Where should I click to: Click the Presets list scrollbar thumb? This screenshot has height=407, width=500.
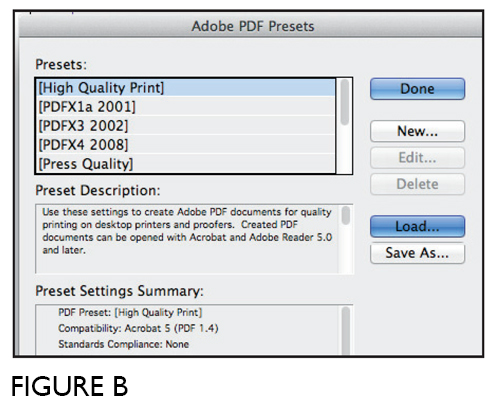pyautogui.click(x=345, y=102)
